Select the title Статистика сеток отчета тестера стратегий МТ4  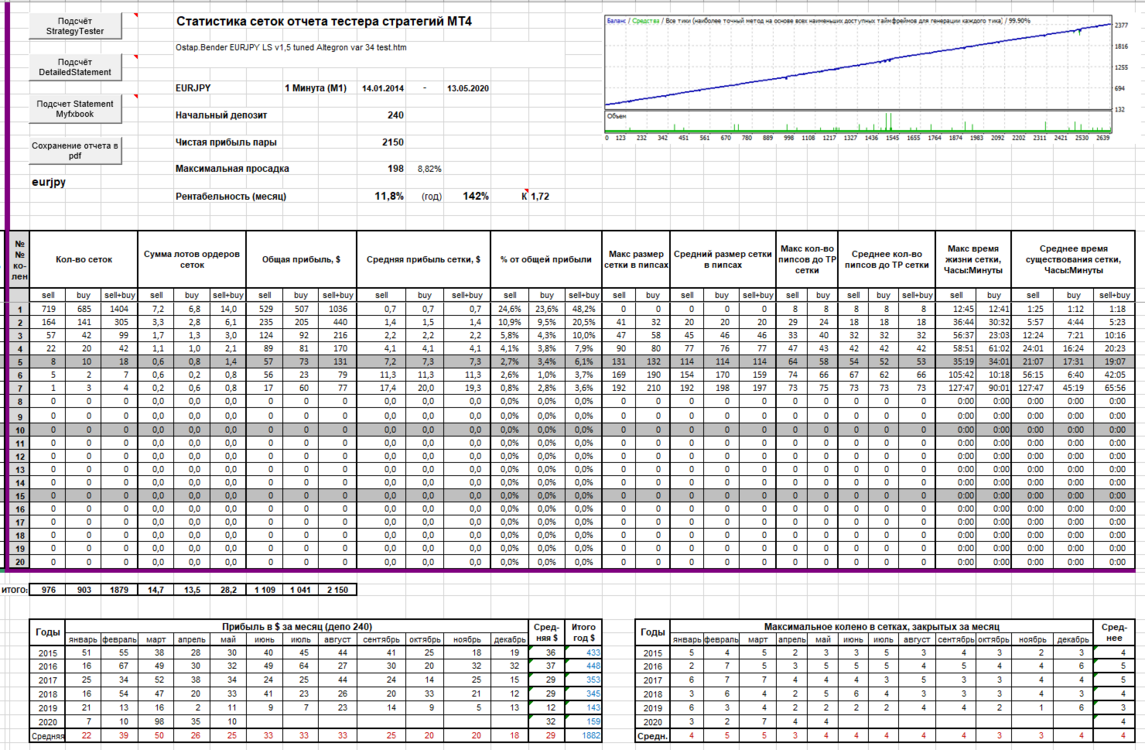pyautogui.click(x=323, y=21)
